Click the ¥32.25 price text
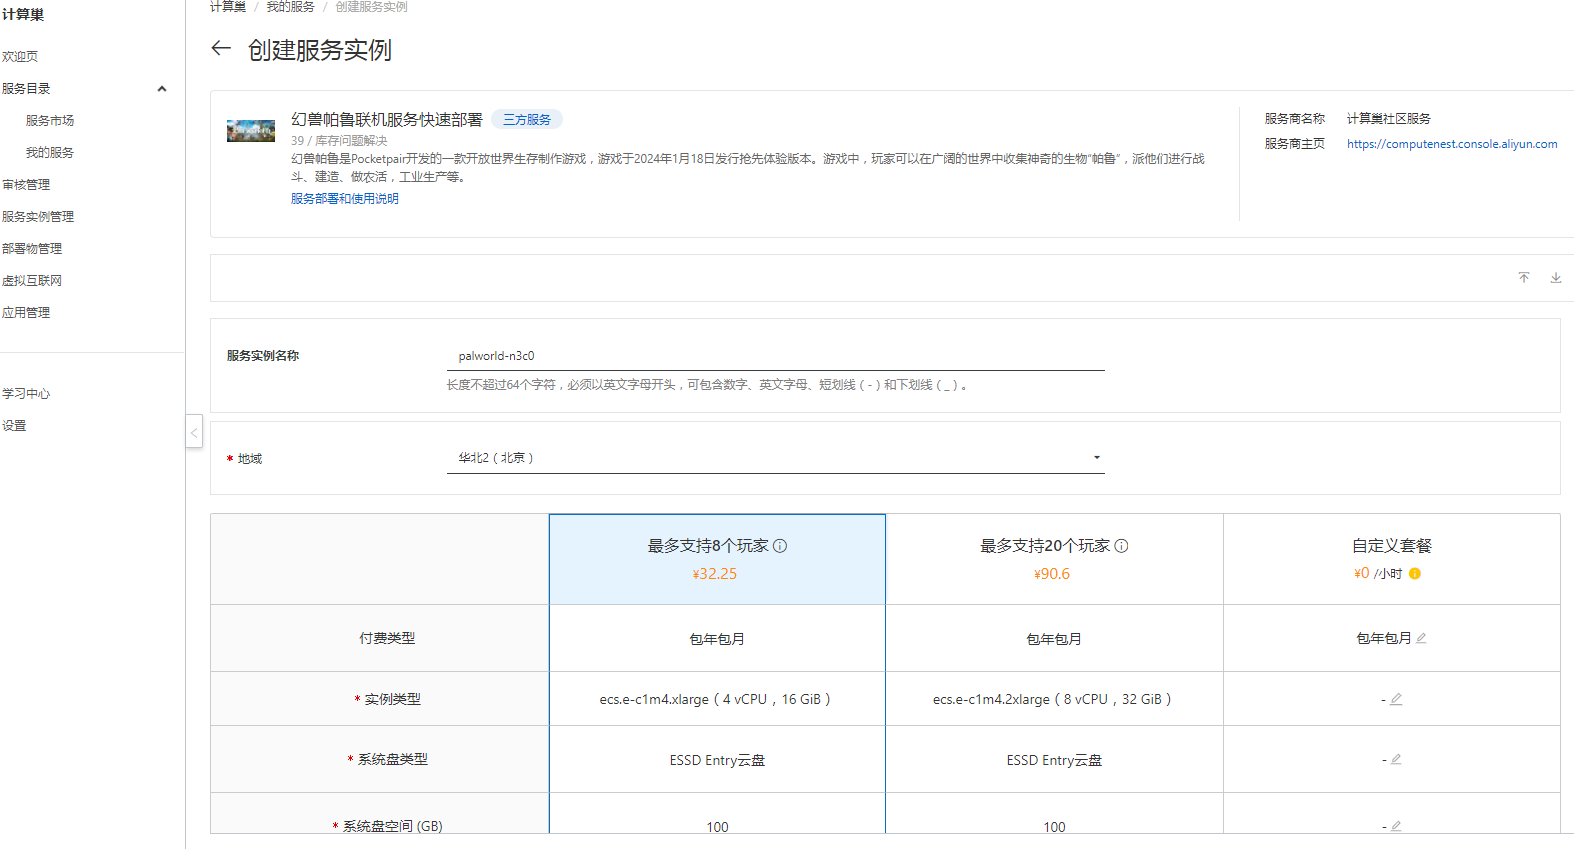Screen dimensions: 1574x849 pos(715,574)
